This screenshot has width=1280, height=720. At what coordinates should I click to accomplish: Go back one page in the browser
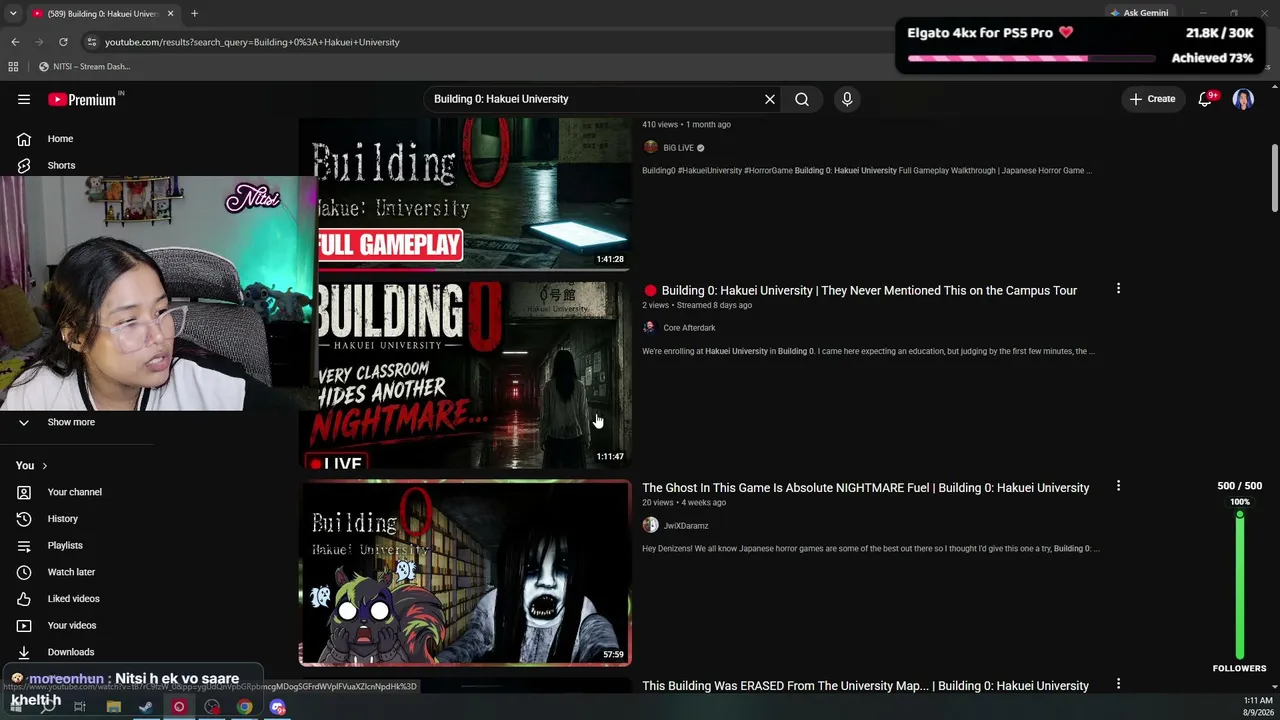(x=15, y=42)
